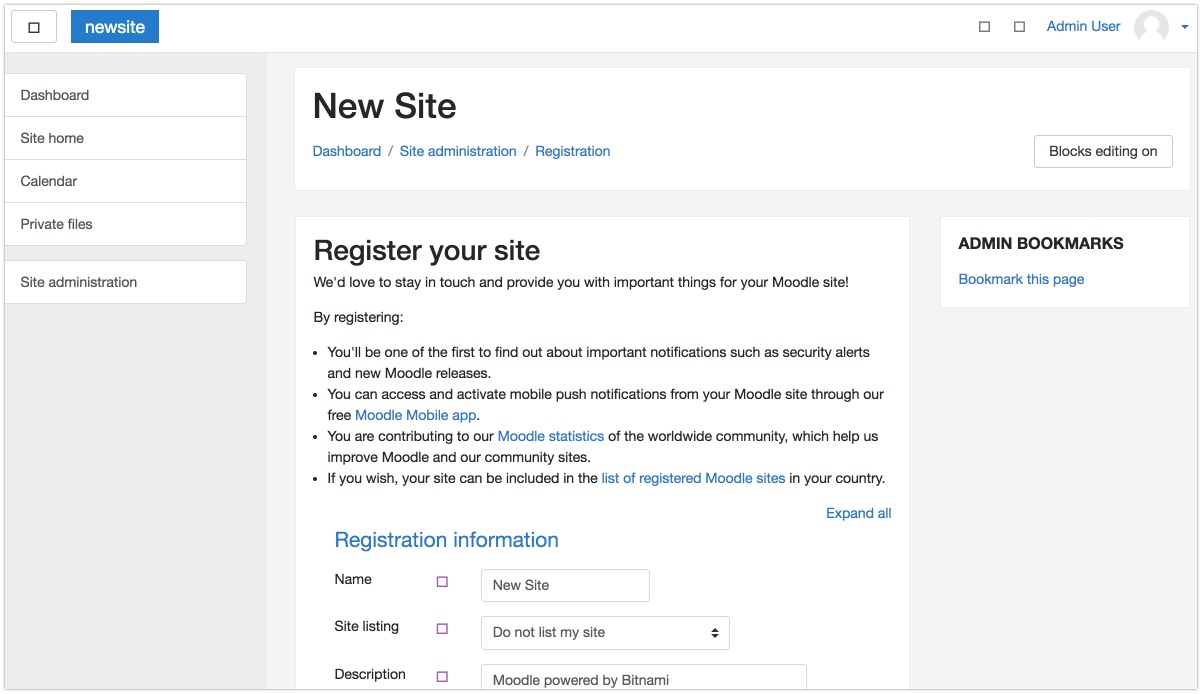The height and width of the screenshot is (694, 1202).
Task: Toggle the side navigation drawer button
Action: point(34,27)
